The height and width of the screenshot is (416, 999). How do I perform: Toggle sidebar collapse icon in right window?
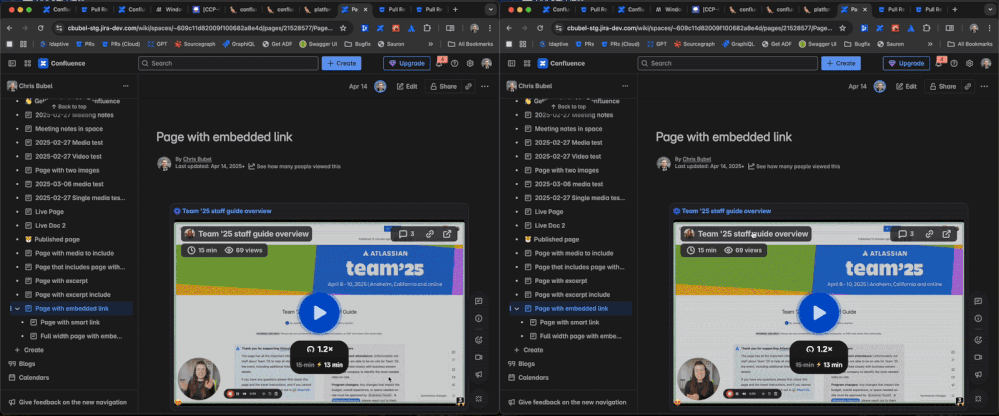click(x=511, y=63)
